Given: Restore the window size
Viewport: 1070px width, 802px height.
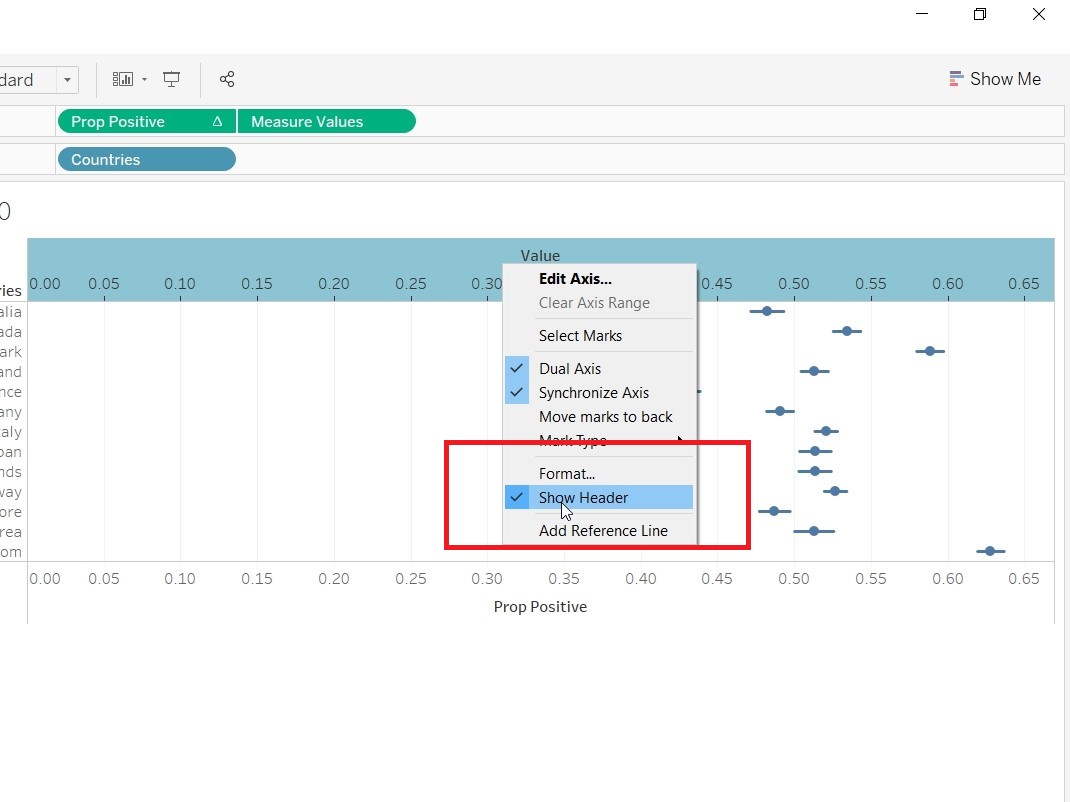Looking at the screenshot, I should [x=980, y=14].
